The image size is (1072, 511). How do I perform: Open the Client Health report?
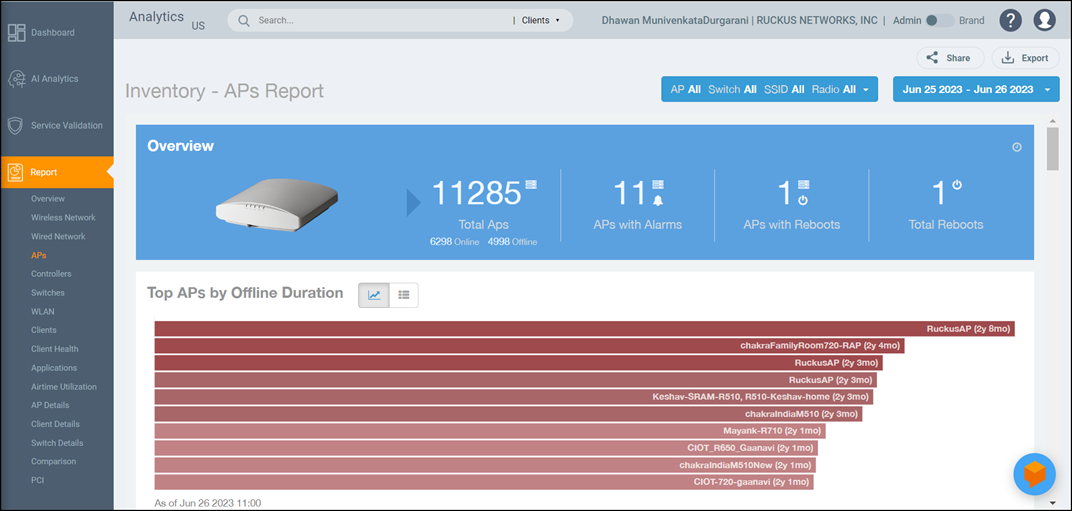(x=55, y=349)
